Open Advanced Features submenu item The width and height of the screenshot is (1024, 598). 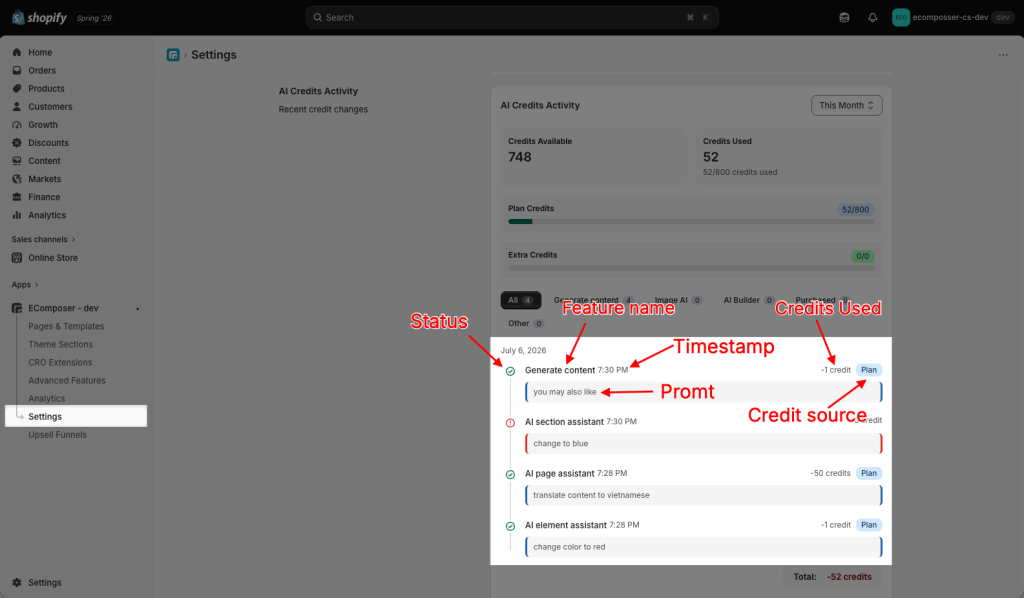tap(67, 381)
